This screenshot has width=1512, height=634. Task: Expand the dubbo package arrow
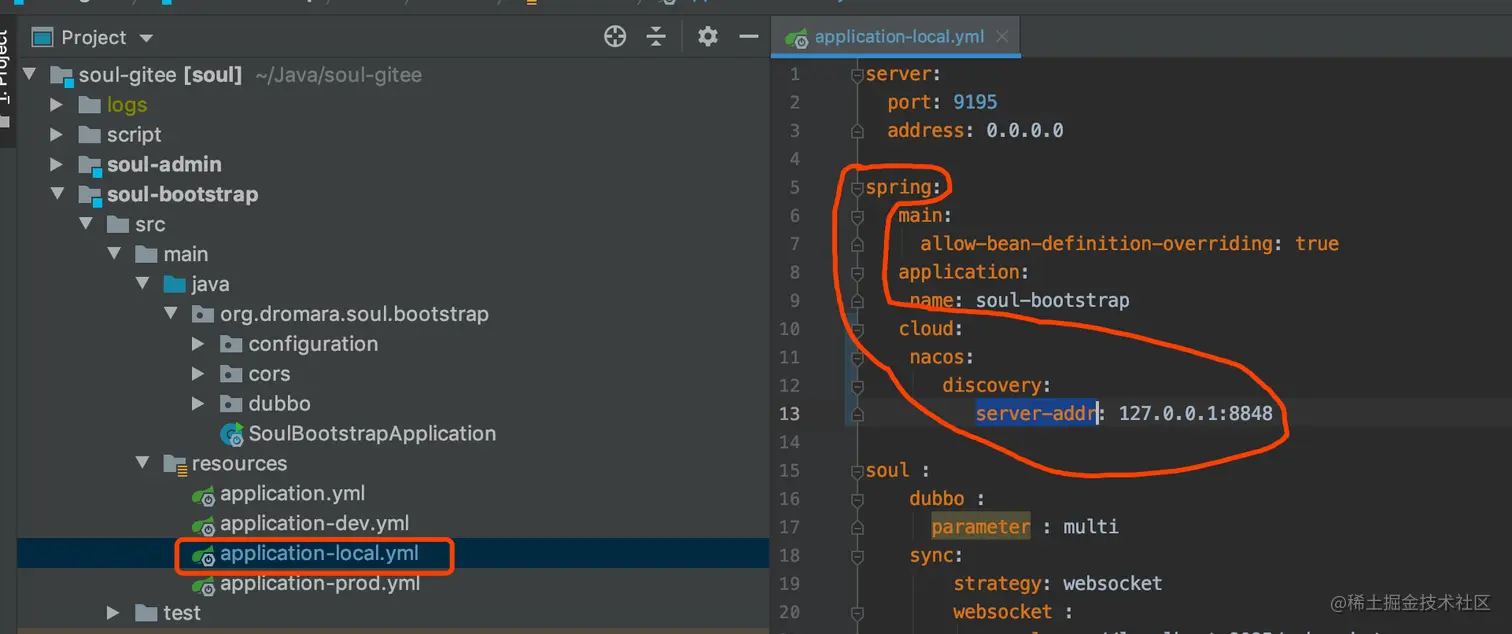tap(198, 404)
